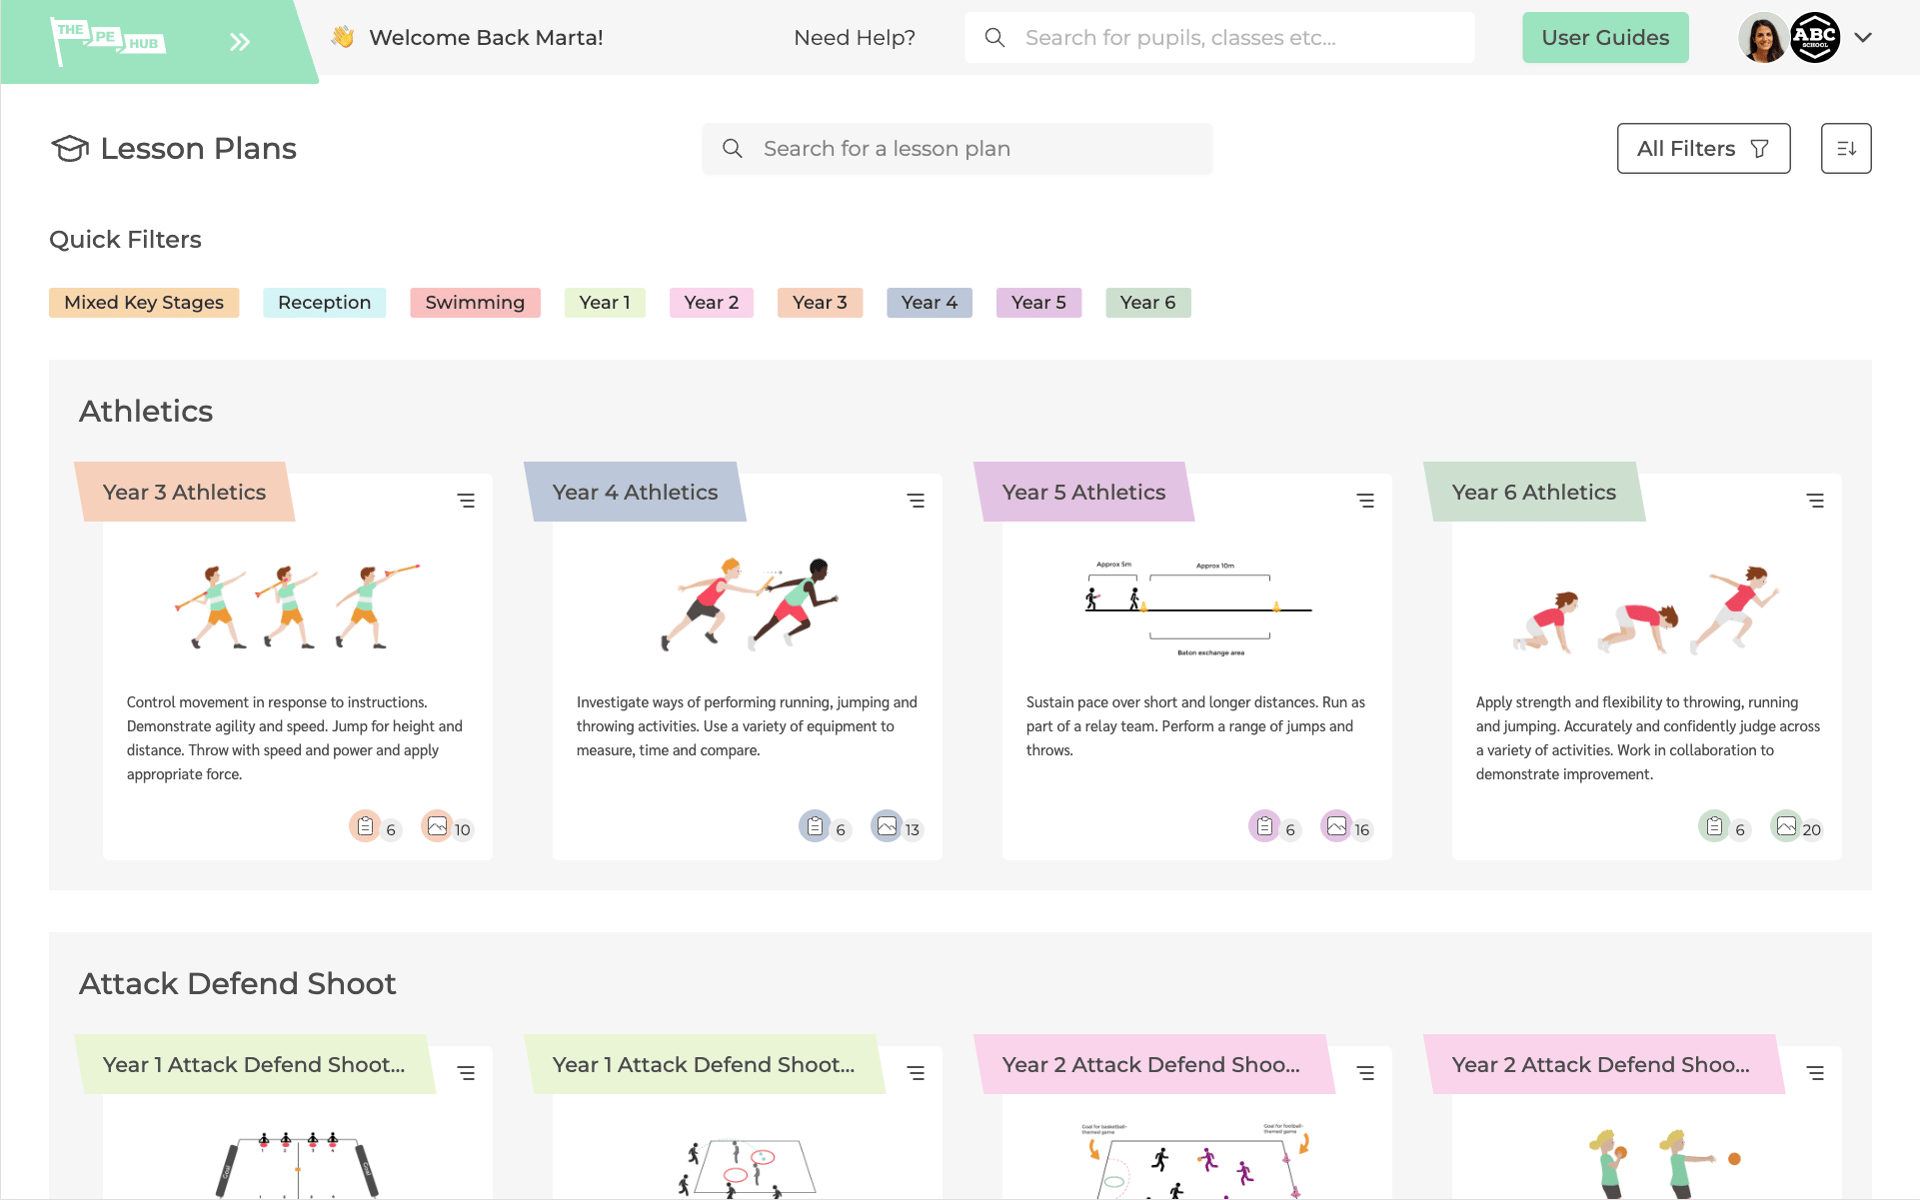The width and height of the screenshot is (1920, 1200).
Task: Open the image resources icon on Year 6 Athletics
Action: (x=1786, y=827)
